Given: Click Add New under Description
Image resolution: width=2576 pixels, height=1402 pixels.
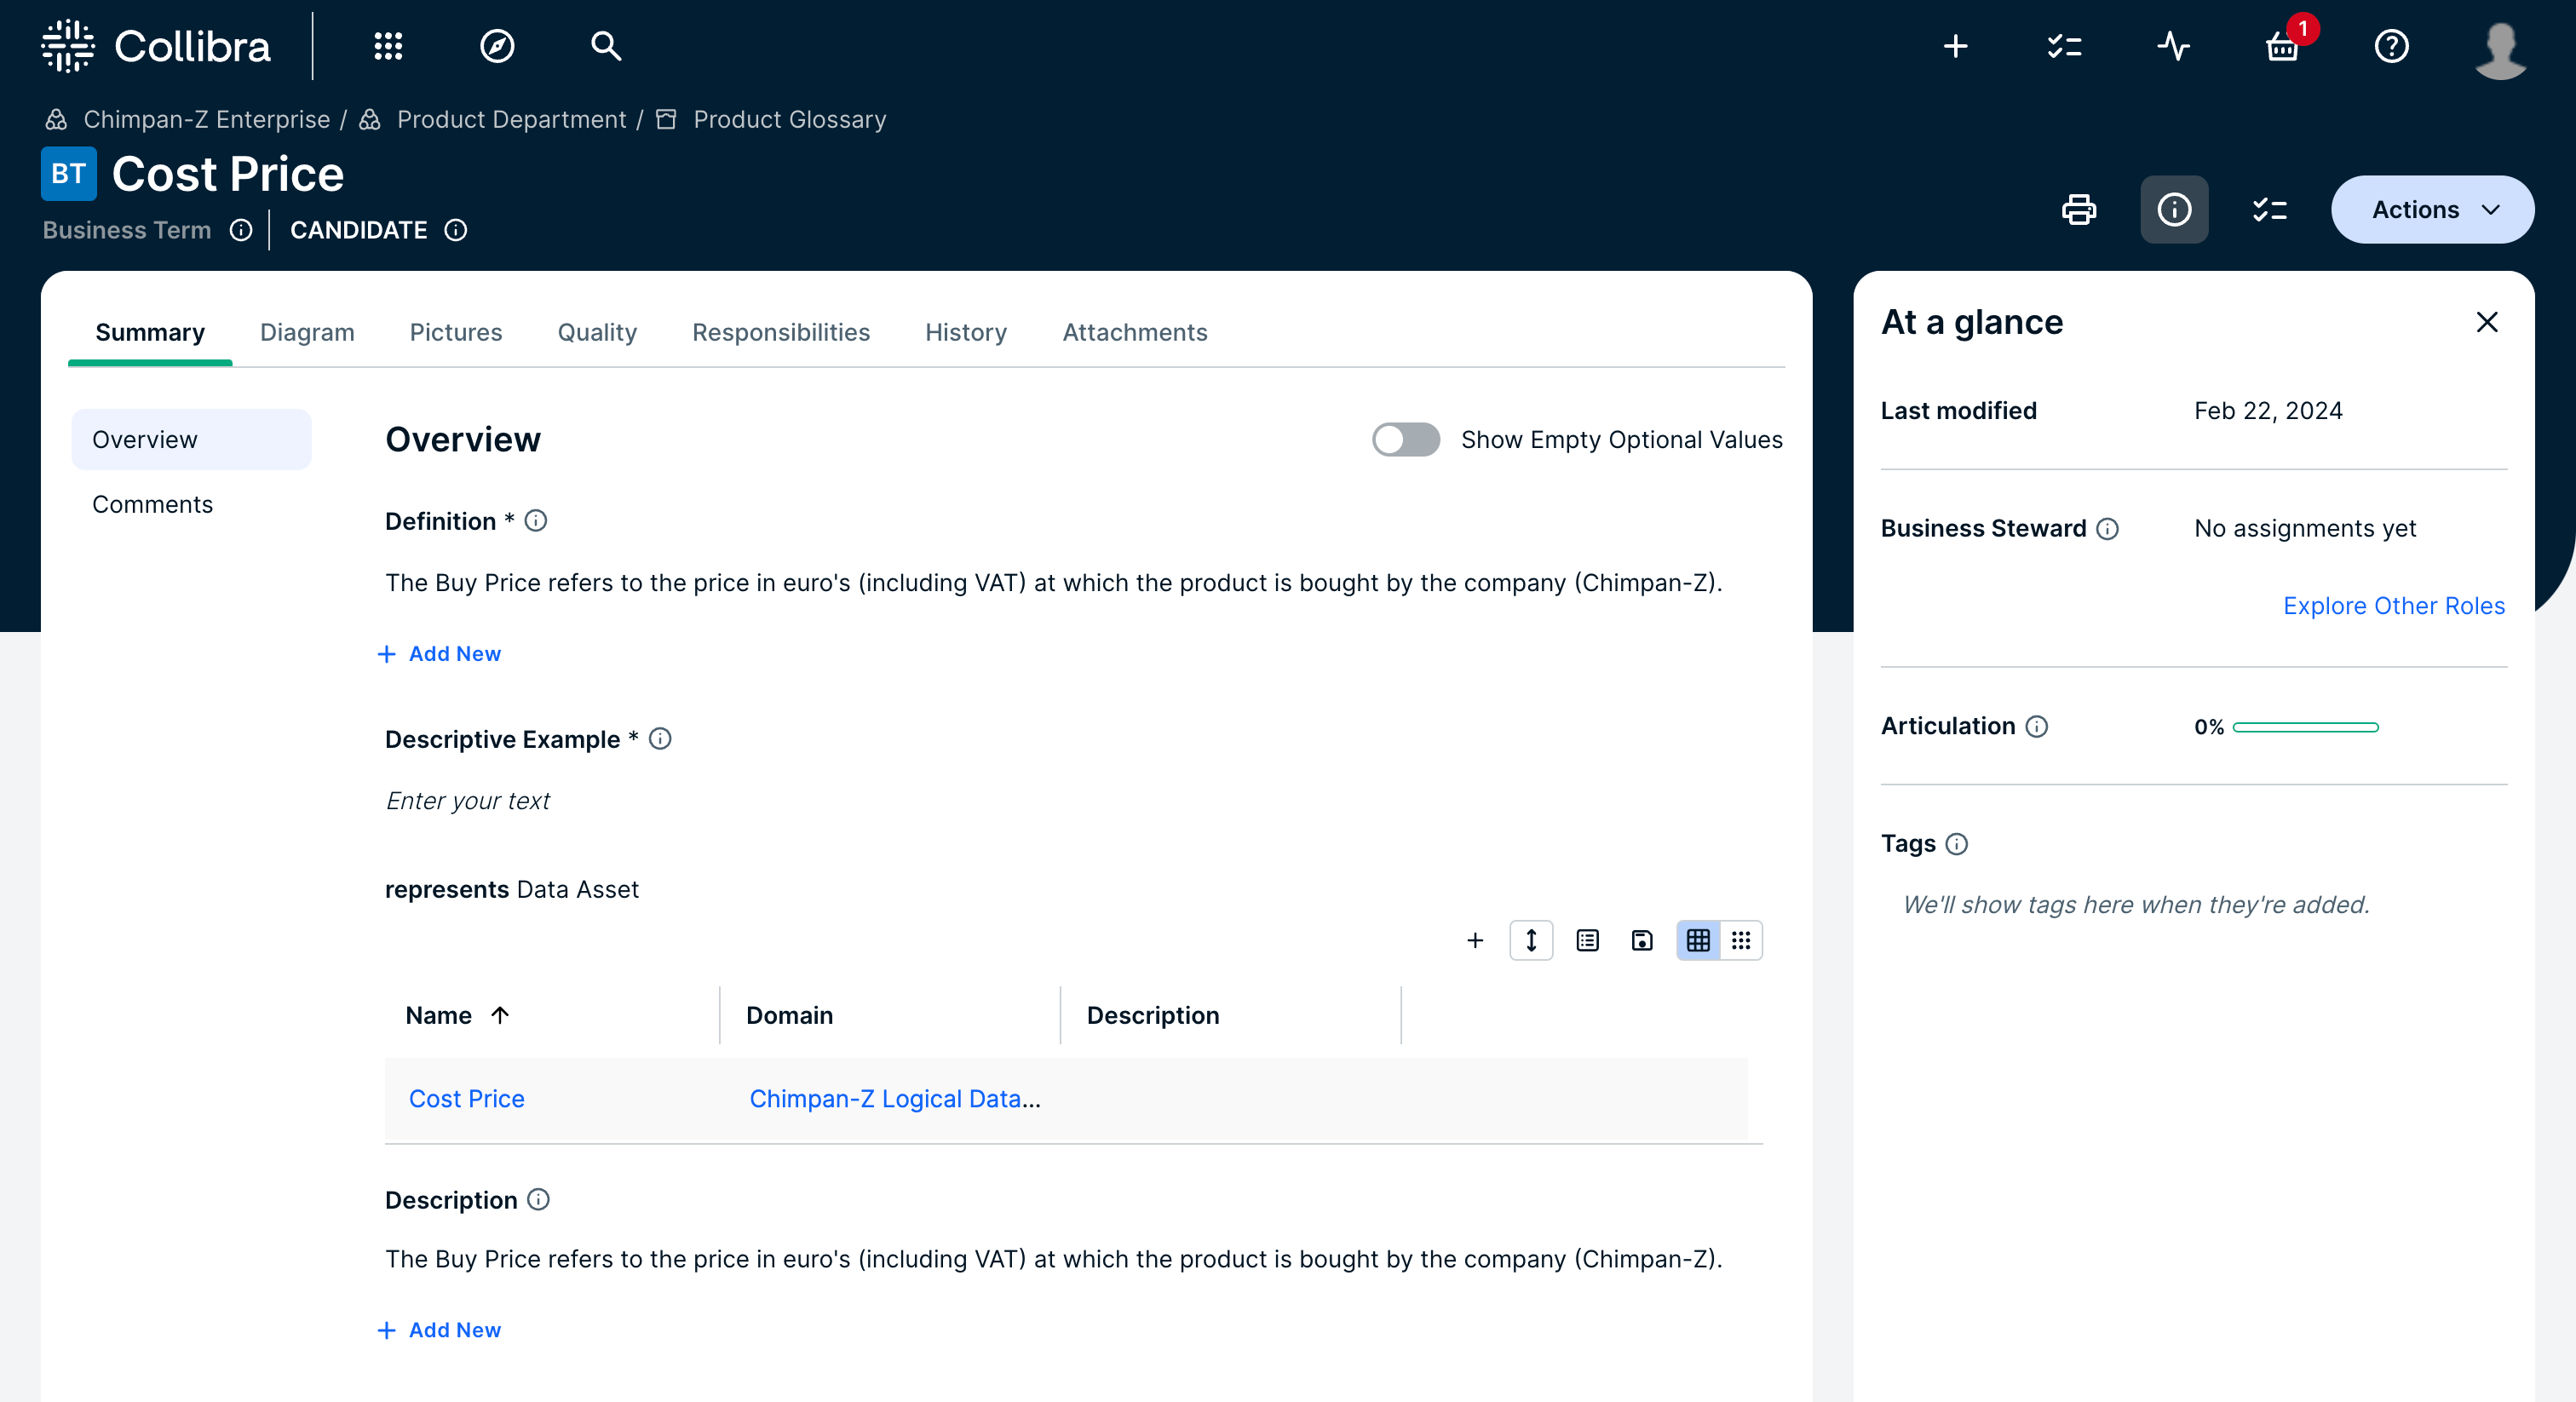Looking at the screenshot, I should pos(439,1331).
